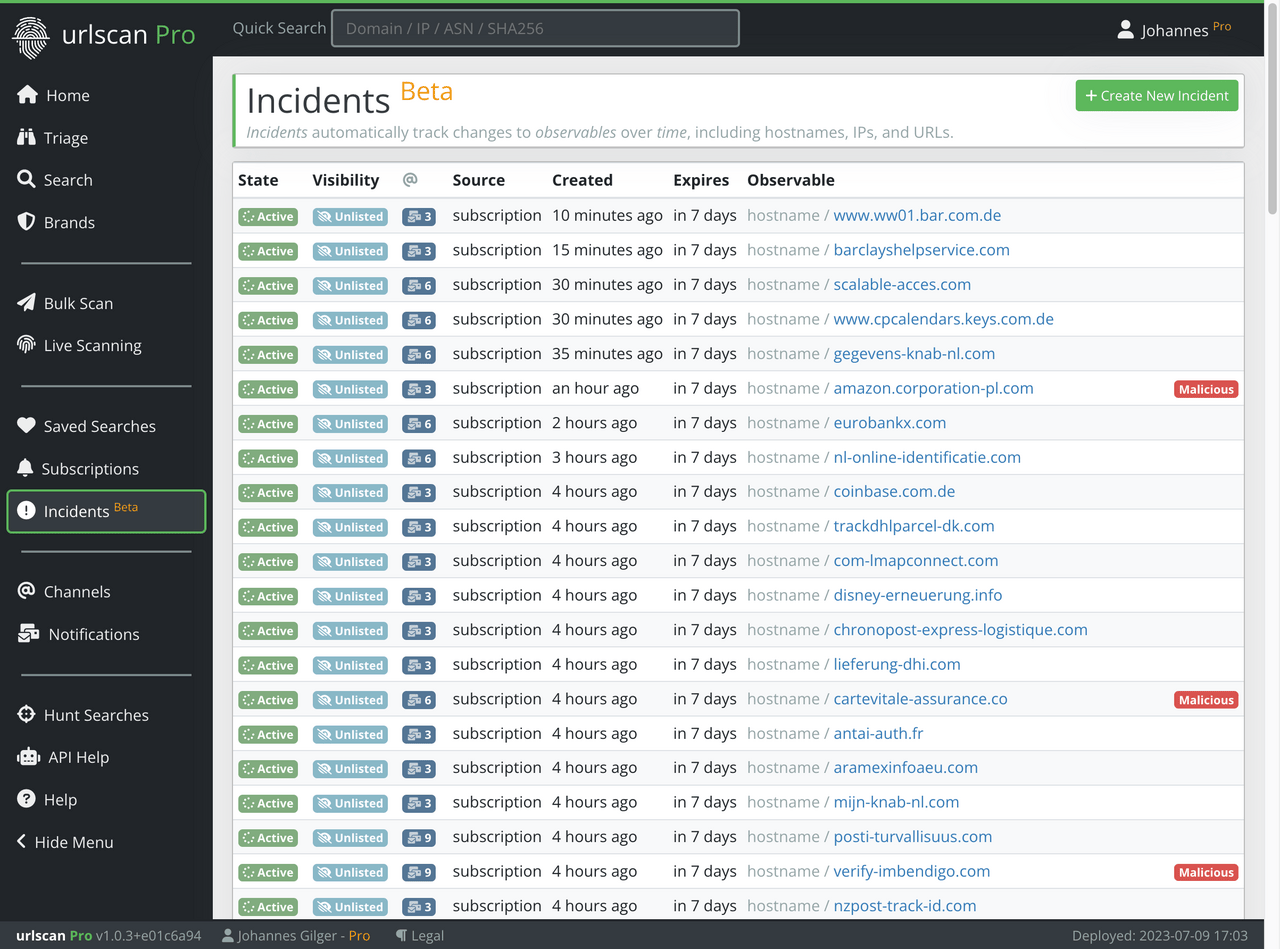Click the urlscan fingerprint logo

pos(33,35)
